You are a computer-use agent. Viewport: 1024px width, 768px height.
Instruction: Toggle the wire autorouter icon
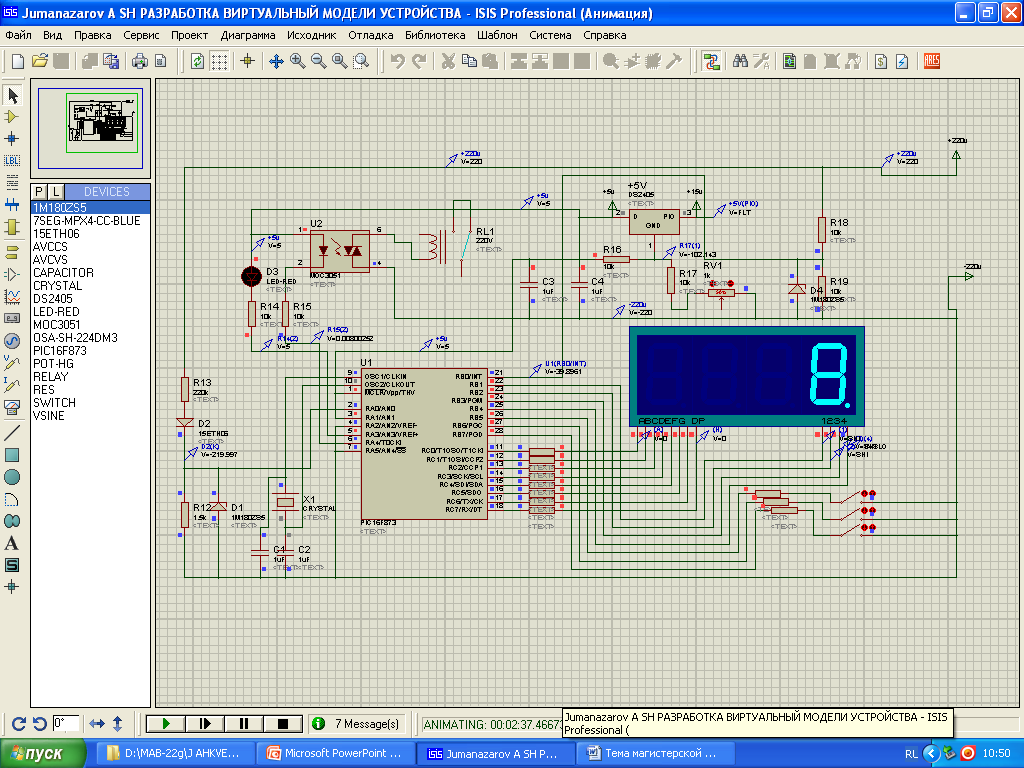point(712,61)
